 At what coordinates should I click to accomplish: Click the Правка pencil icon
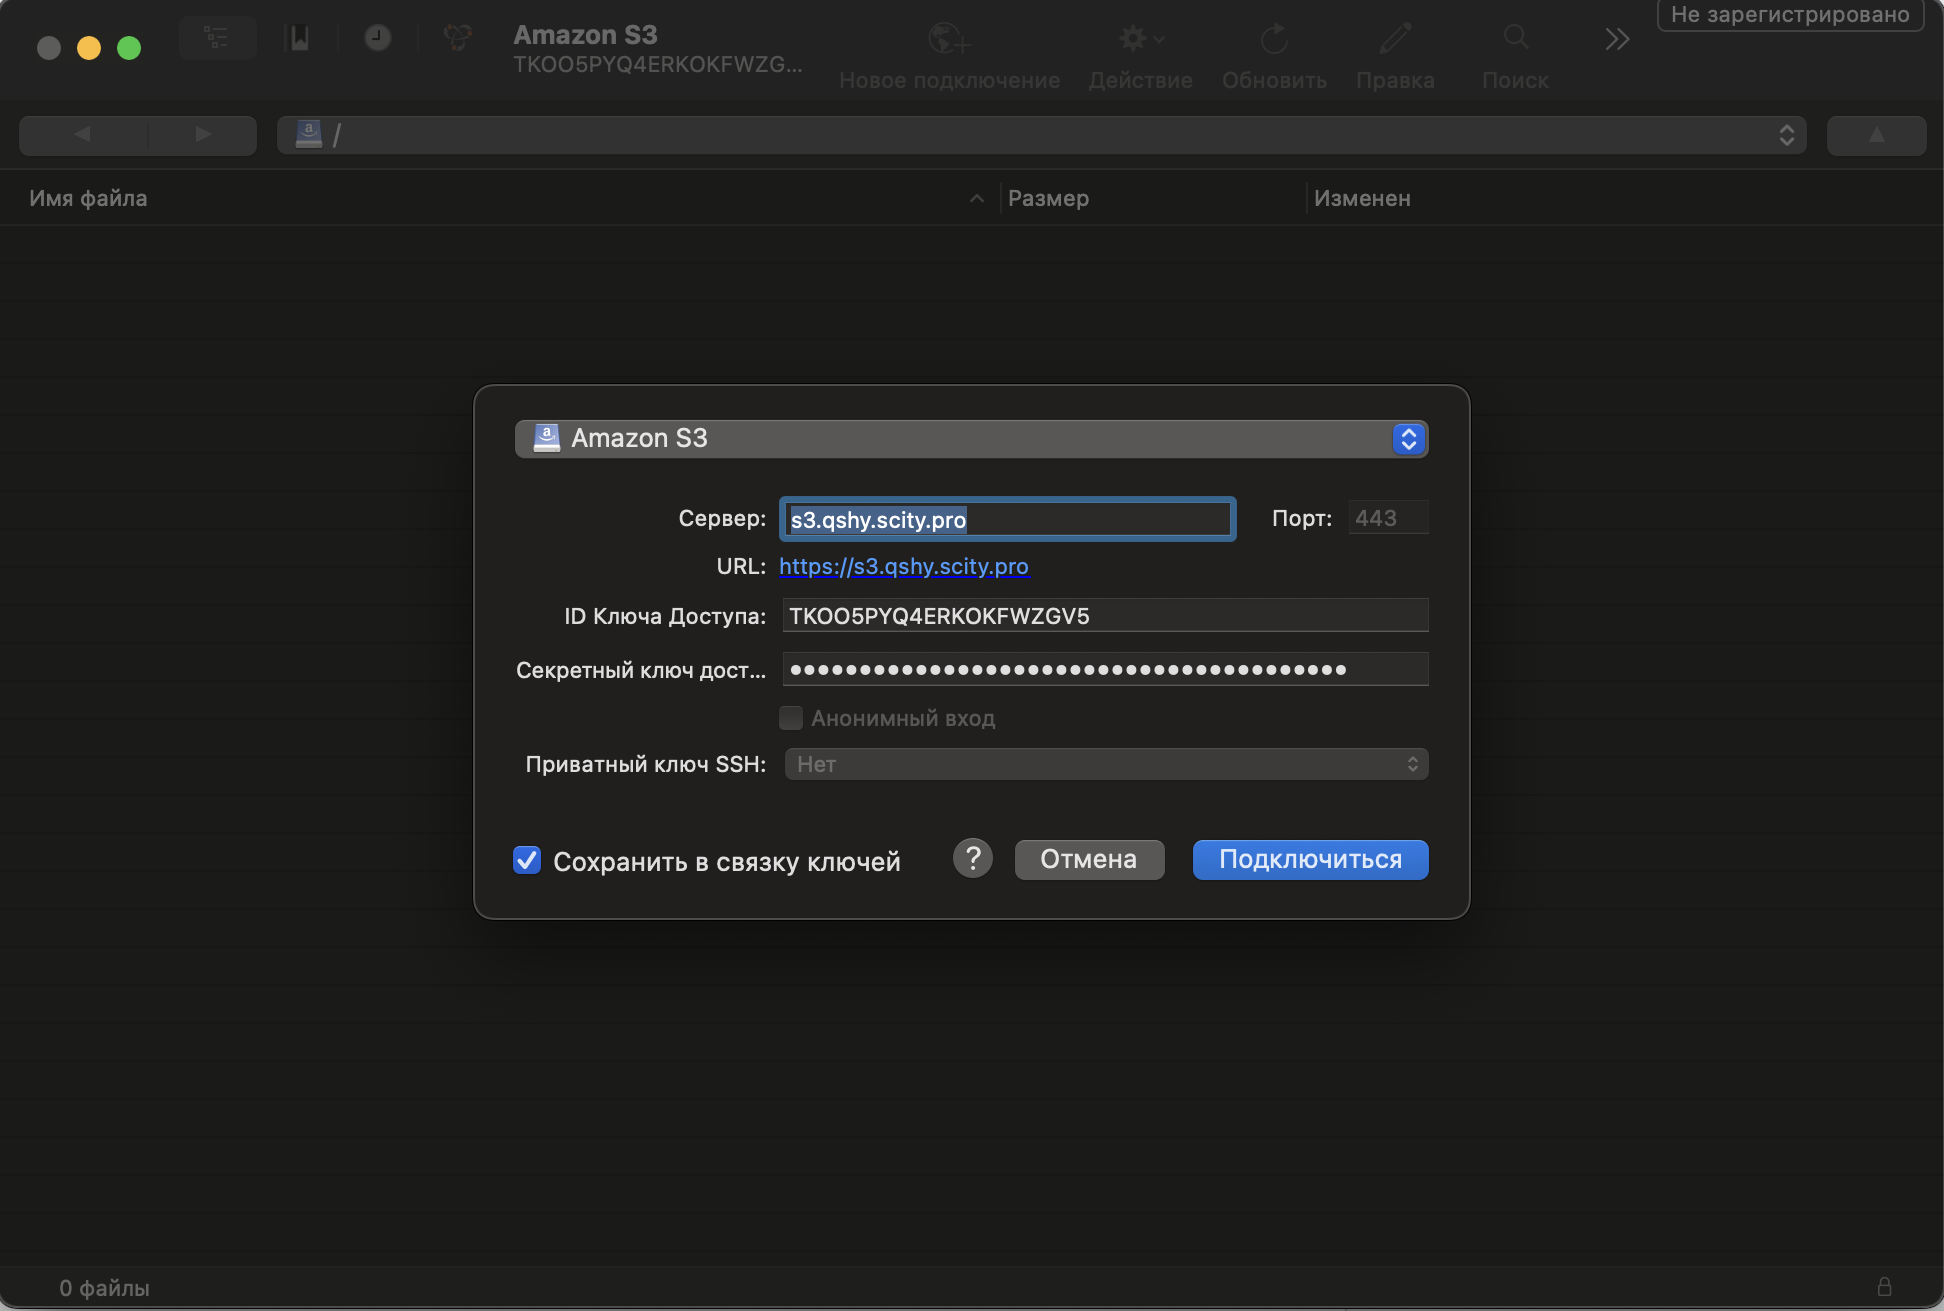tap(1395, 39)
